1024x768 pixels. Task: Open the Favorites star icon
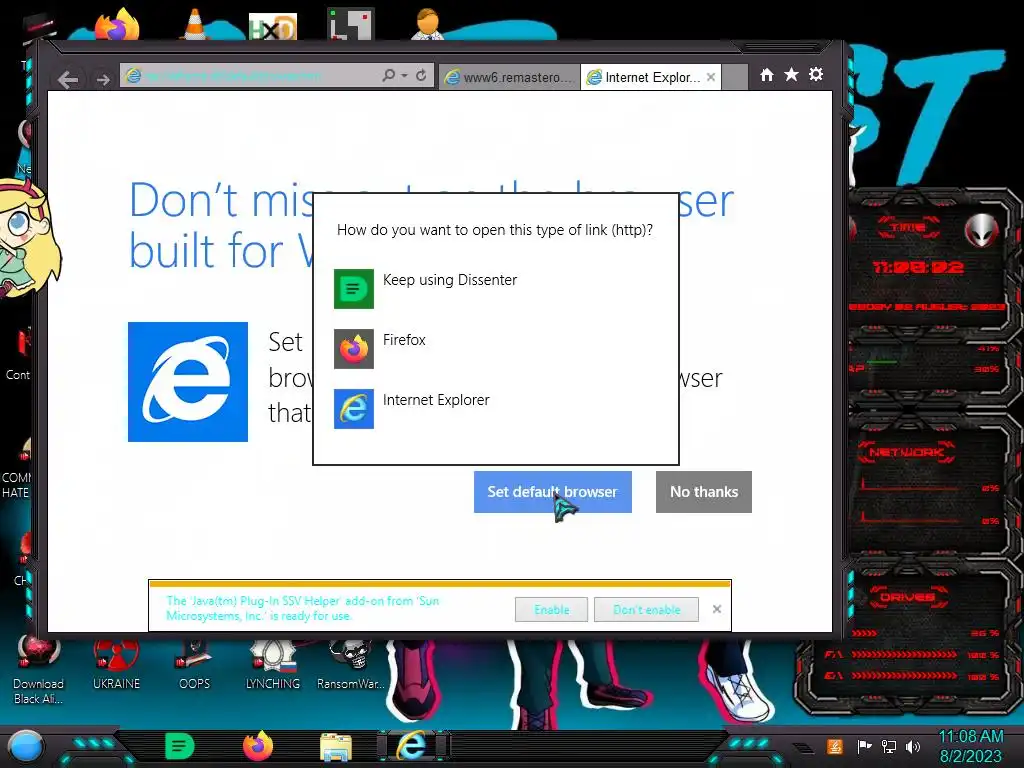(791, 75)
